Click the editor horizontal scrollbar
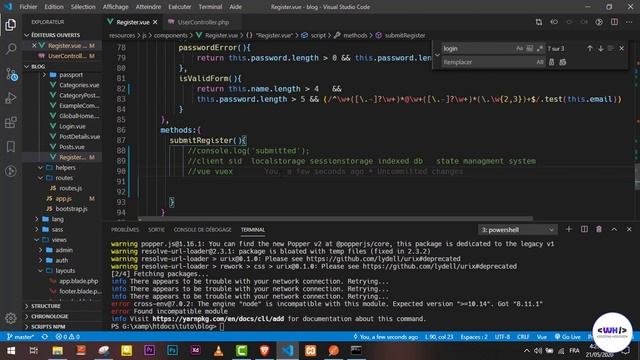 [335, 219]
